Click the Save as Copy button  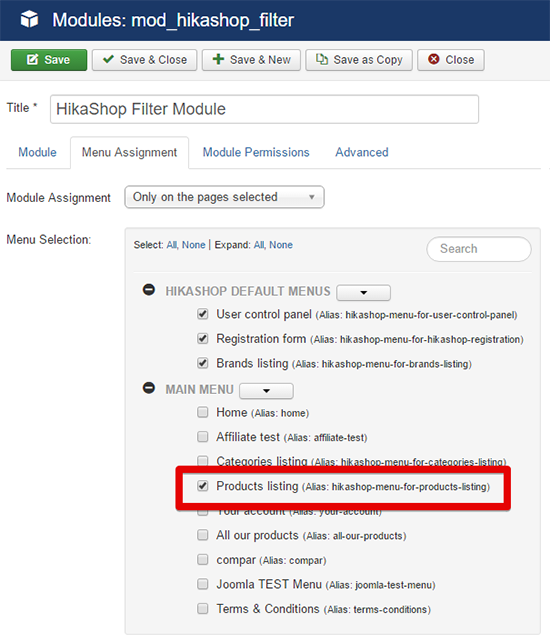[x=359, y=60]
